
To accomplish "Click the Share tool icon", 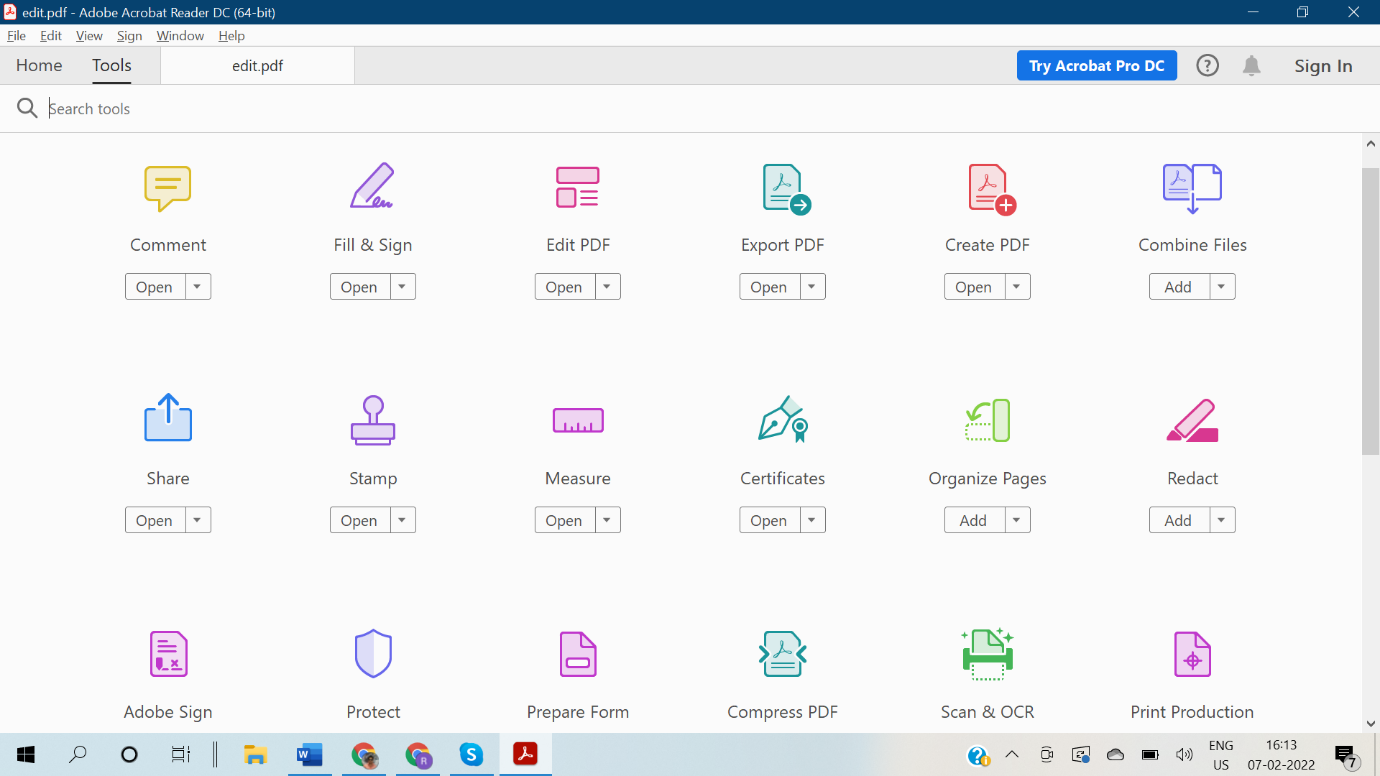I will coord(168,417).
